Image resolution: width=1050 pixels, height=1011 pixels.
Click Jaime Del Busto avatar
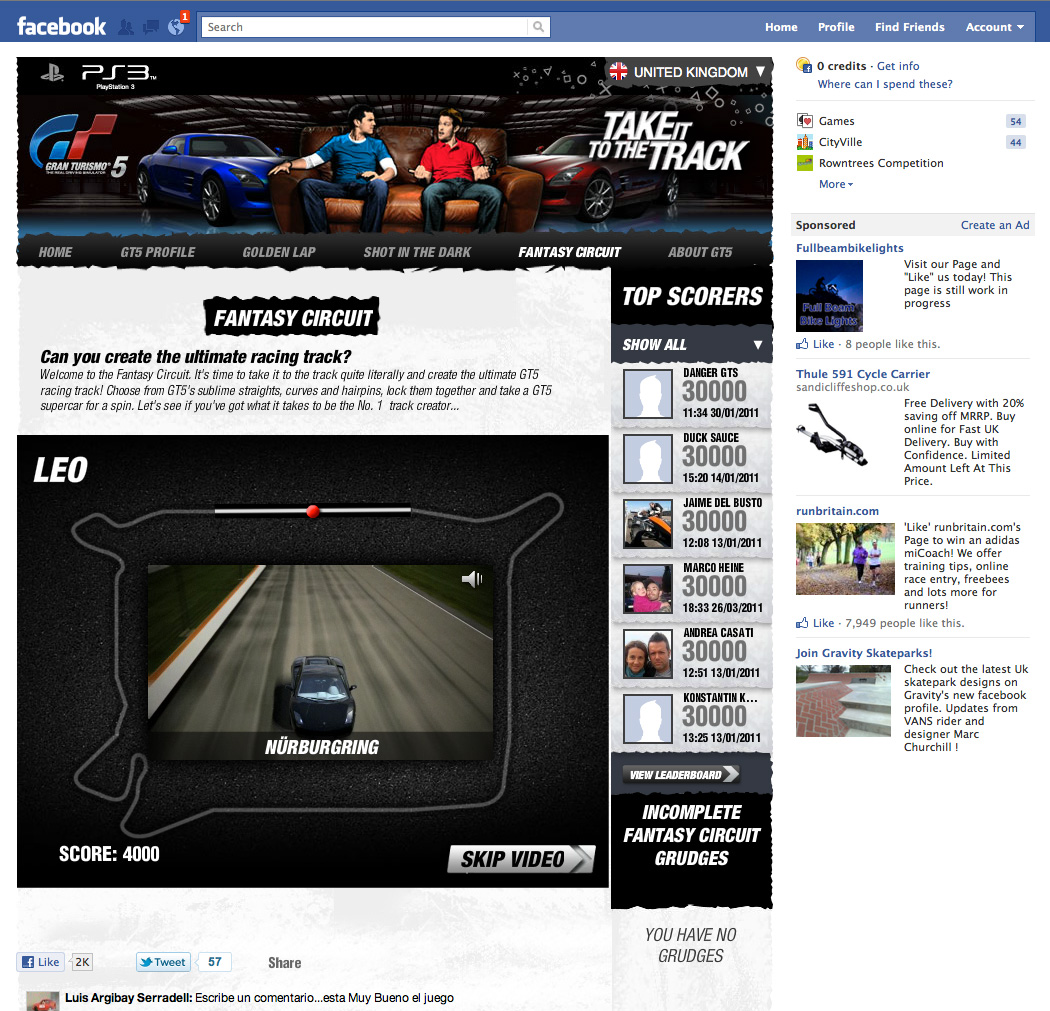(648, 524)
